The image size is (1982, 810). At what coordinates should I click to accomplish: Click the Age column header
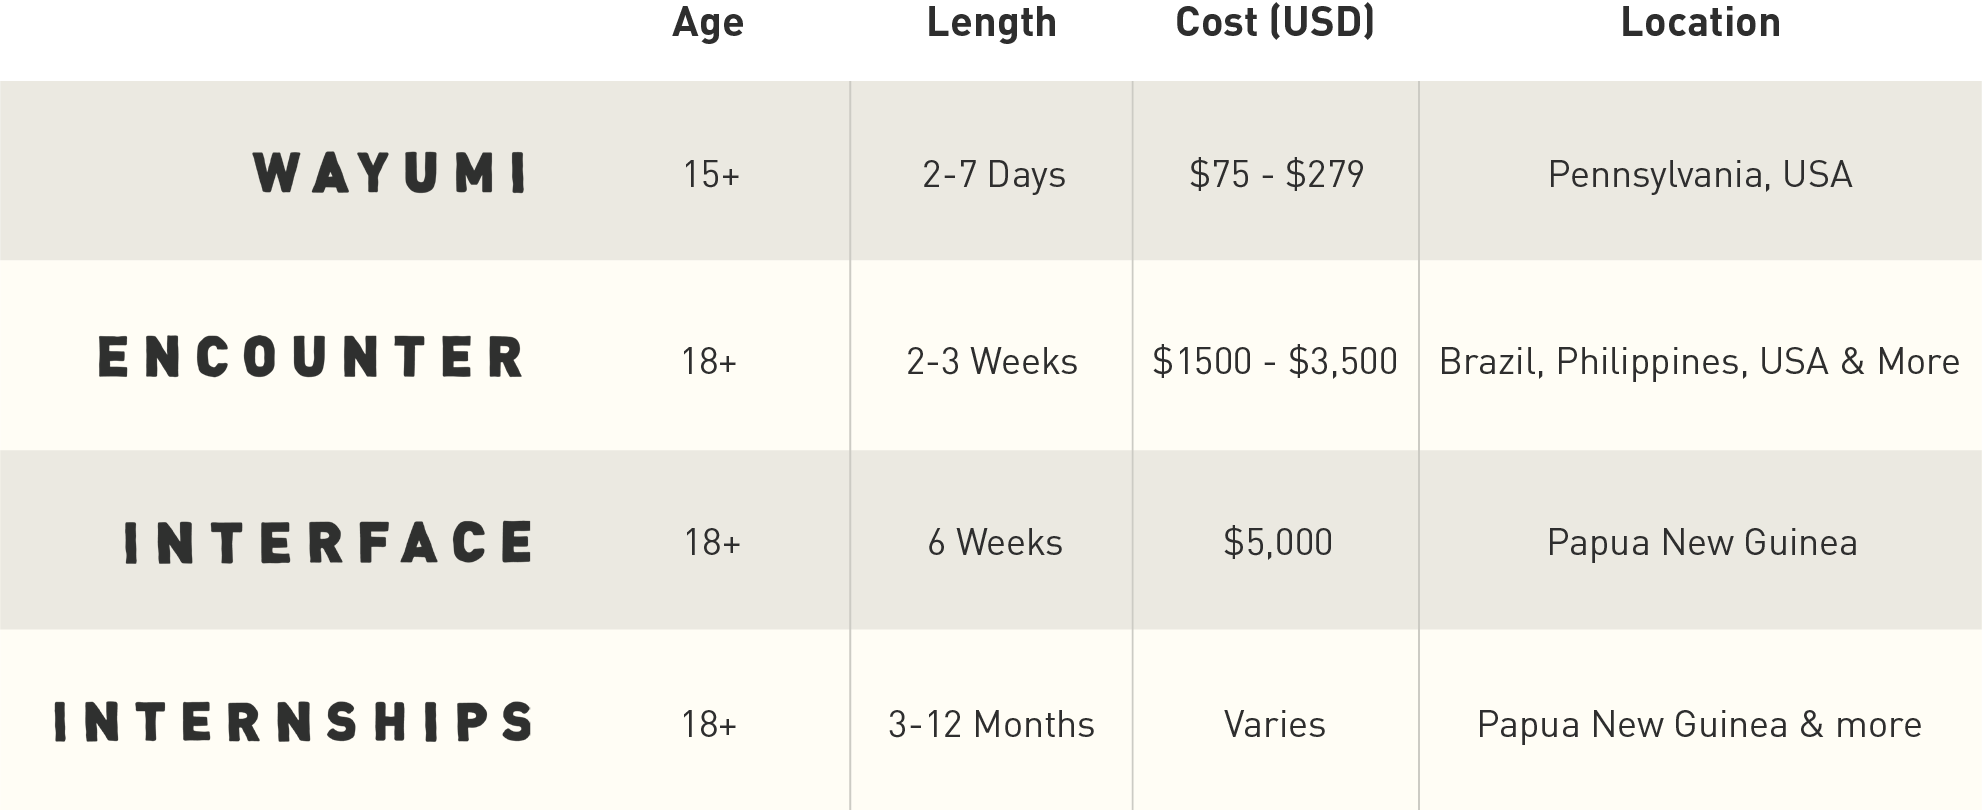tap(708, 23)
